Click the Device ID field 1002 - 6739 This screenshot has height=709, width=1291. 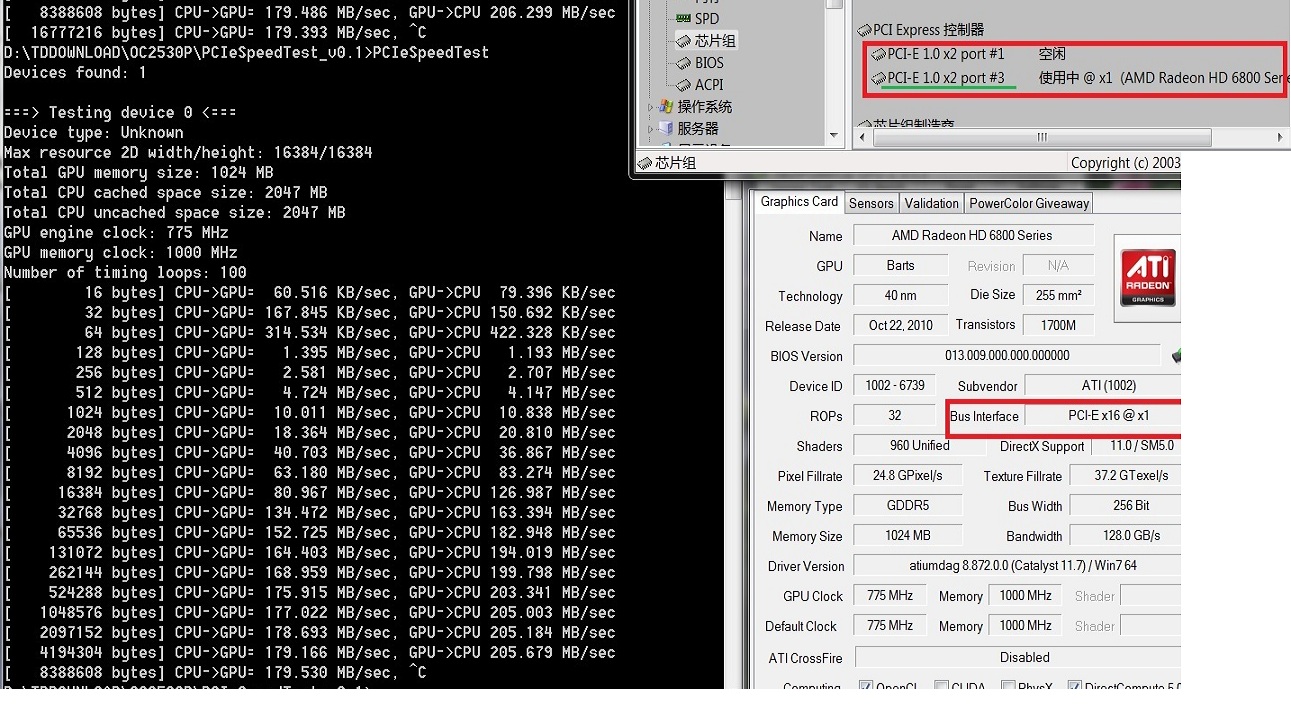coord(894,385)
